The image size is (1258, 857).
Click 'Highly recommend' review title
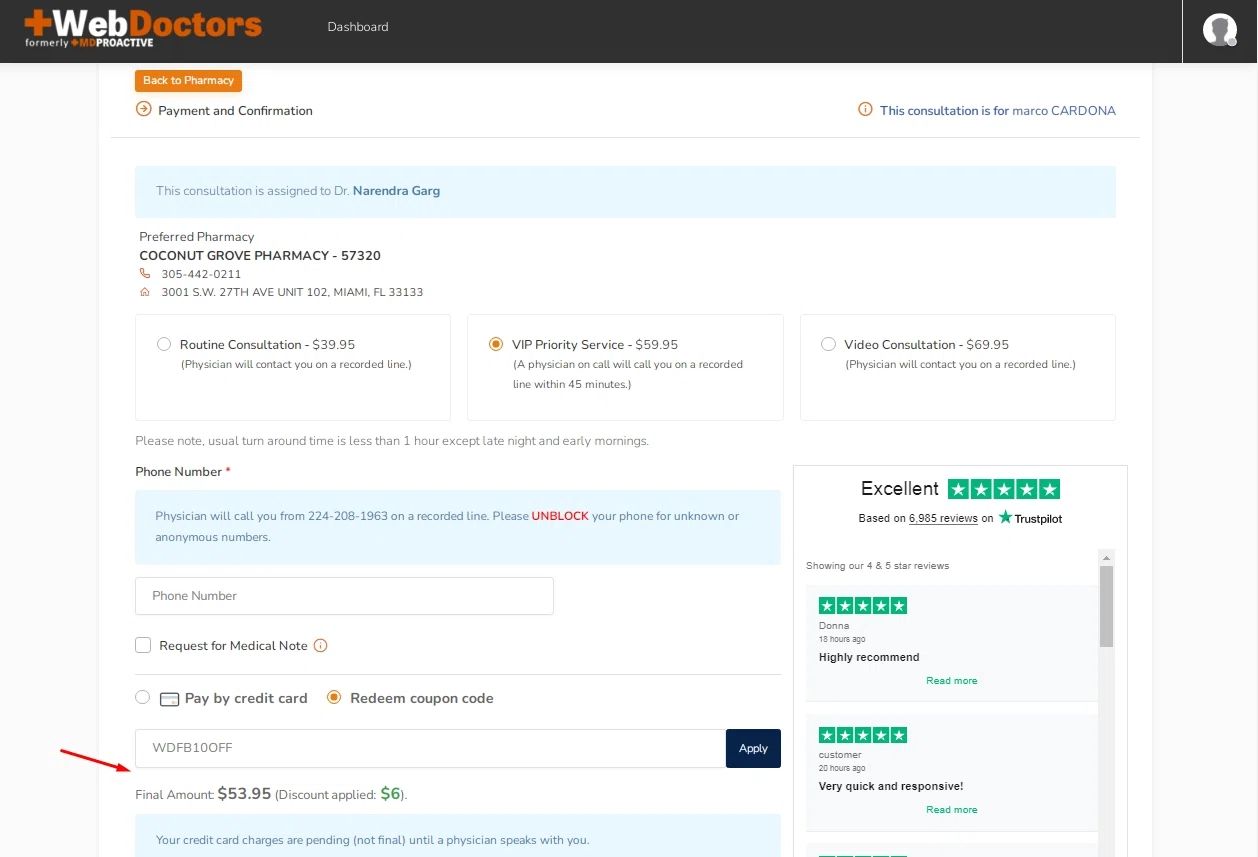click(x=869, y=658)
